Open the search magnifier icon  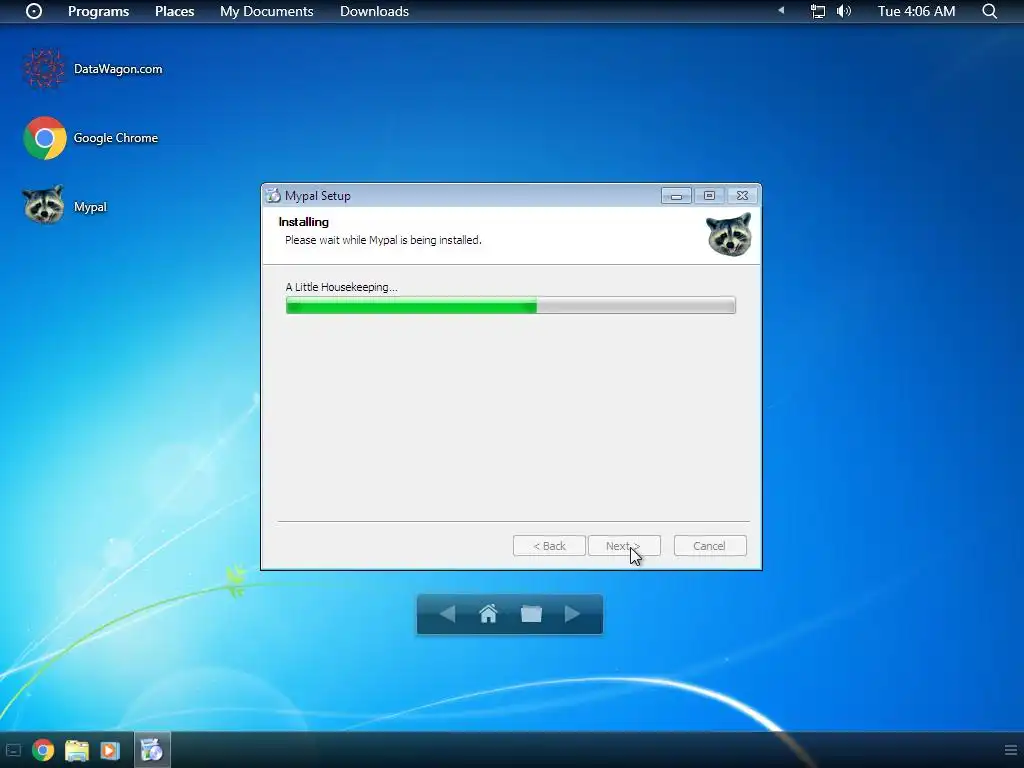point(990,11)
